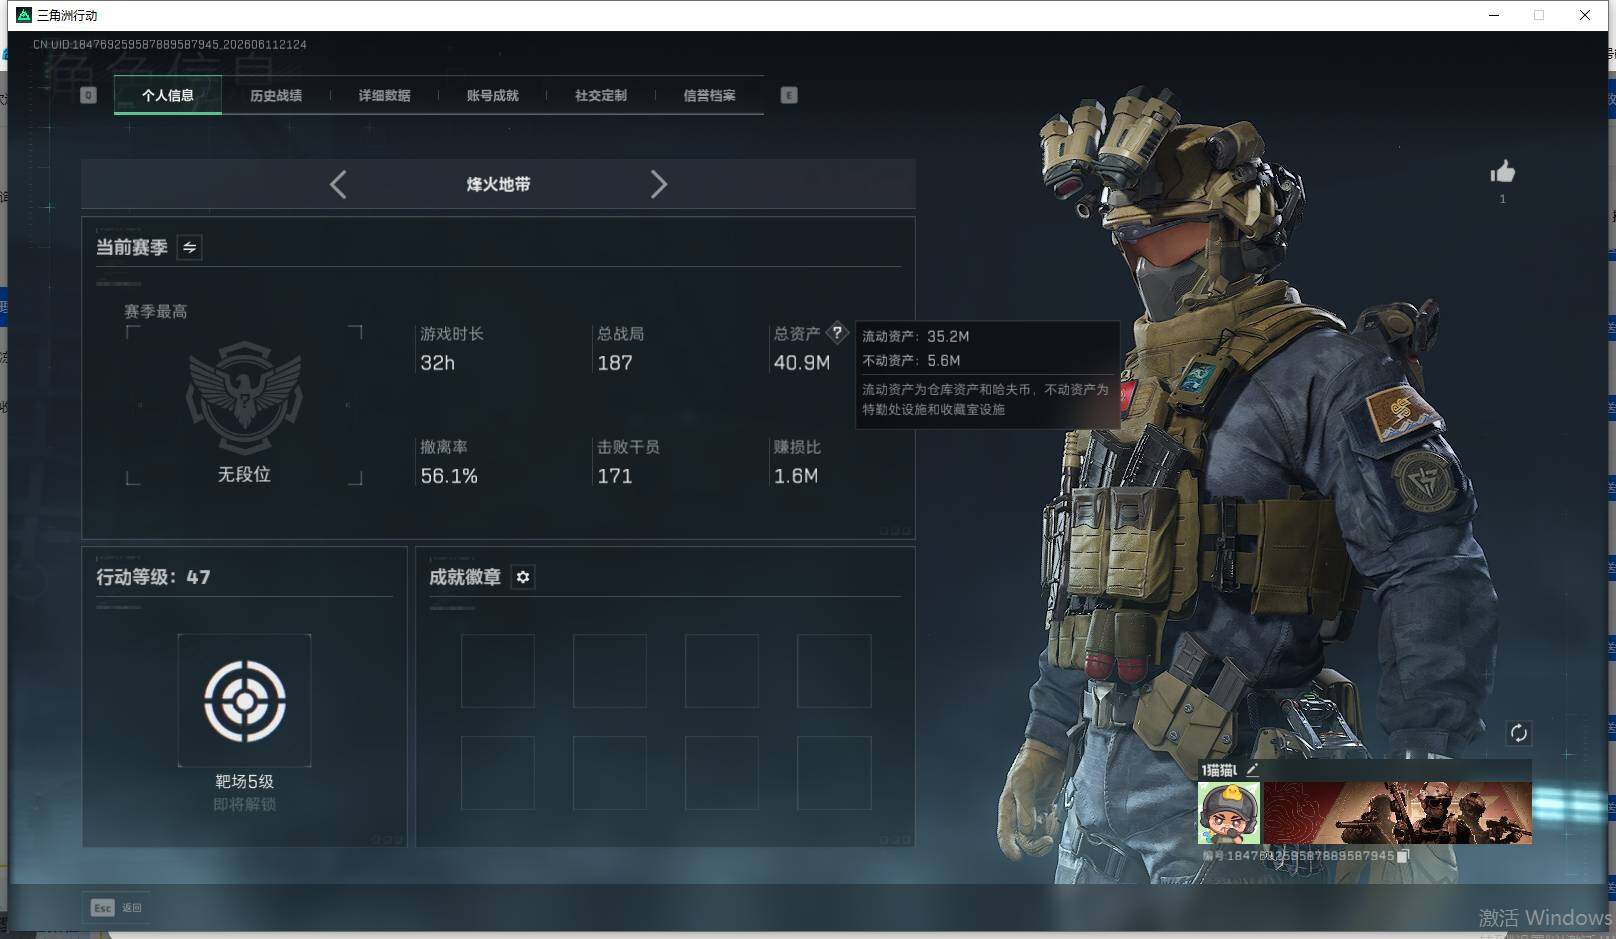
Task: Give a thumbs-up like to this profile
Action: [x=1502, y=172]
